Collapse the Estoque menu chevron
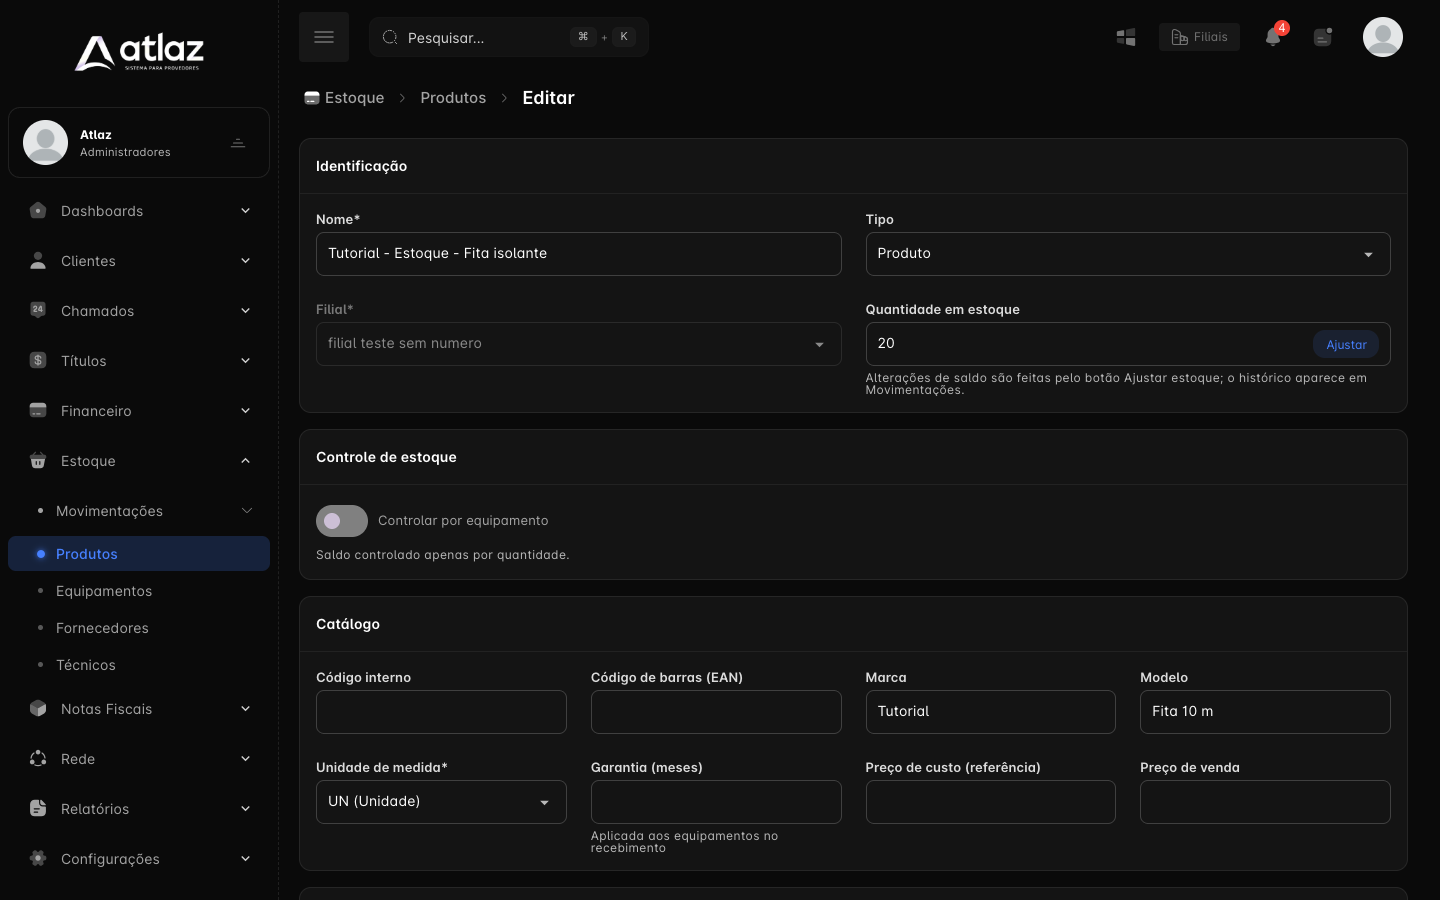1440x900 pixels. coord(246,461)
